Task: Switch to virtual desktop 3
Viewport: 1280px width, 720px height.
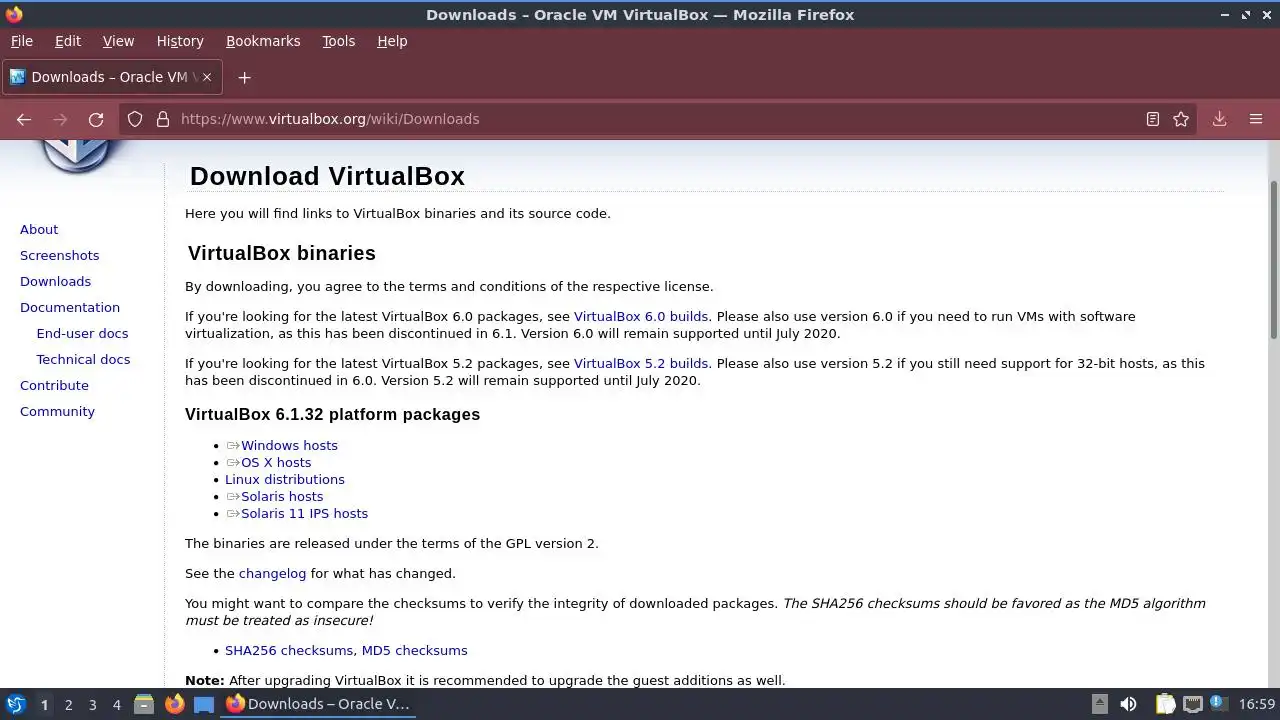Action: pos(92,704)
